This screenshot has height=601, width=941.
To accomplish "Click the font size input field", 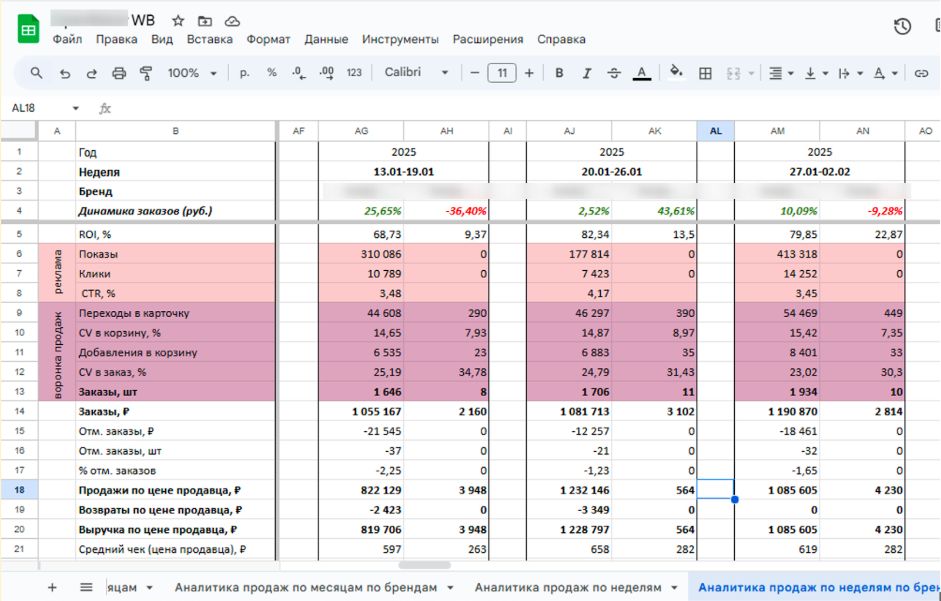I will click(x=501, y=73).
